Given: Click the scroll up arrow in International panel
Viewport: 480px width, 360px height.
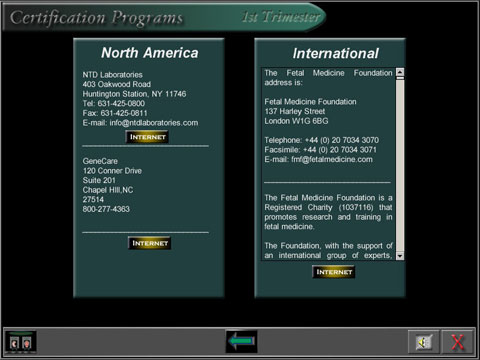Looking at the screenshot, I should point(400,72).
